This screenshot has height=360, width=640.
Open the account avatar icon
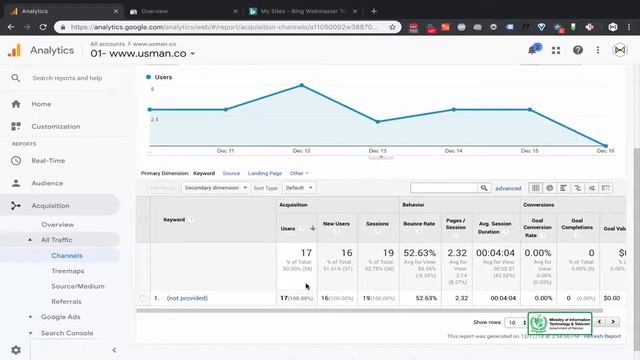tap(620, 50)
